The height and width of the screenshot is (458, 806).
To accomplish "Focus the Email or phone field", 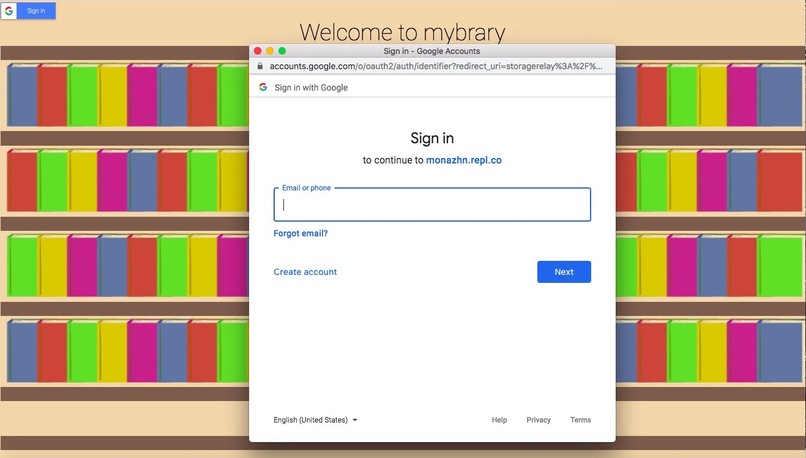I will point(432,205).
